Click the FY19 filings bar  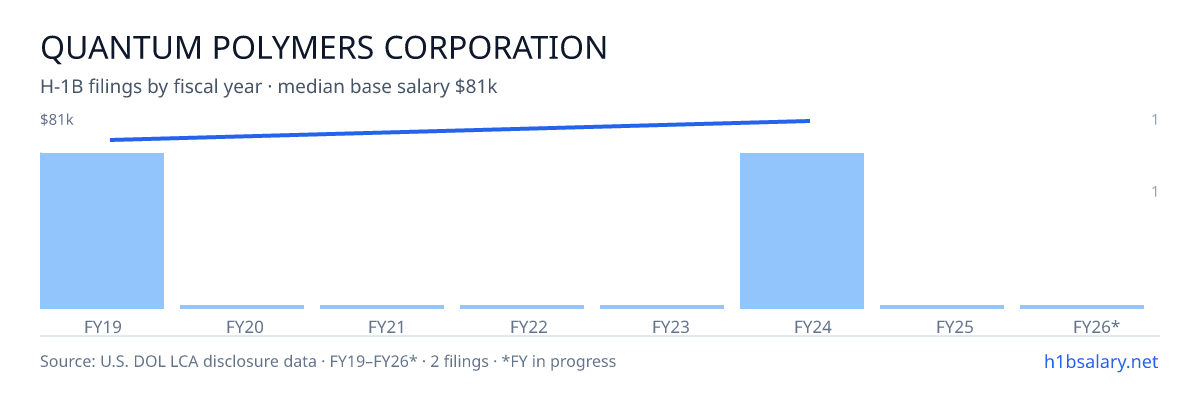coord(102,231)
